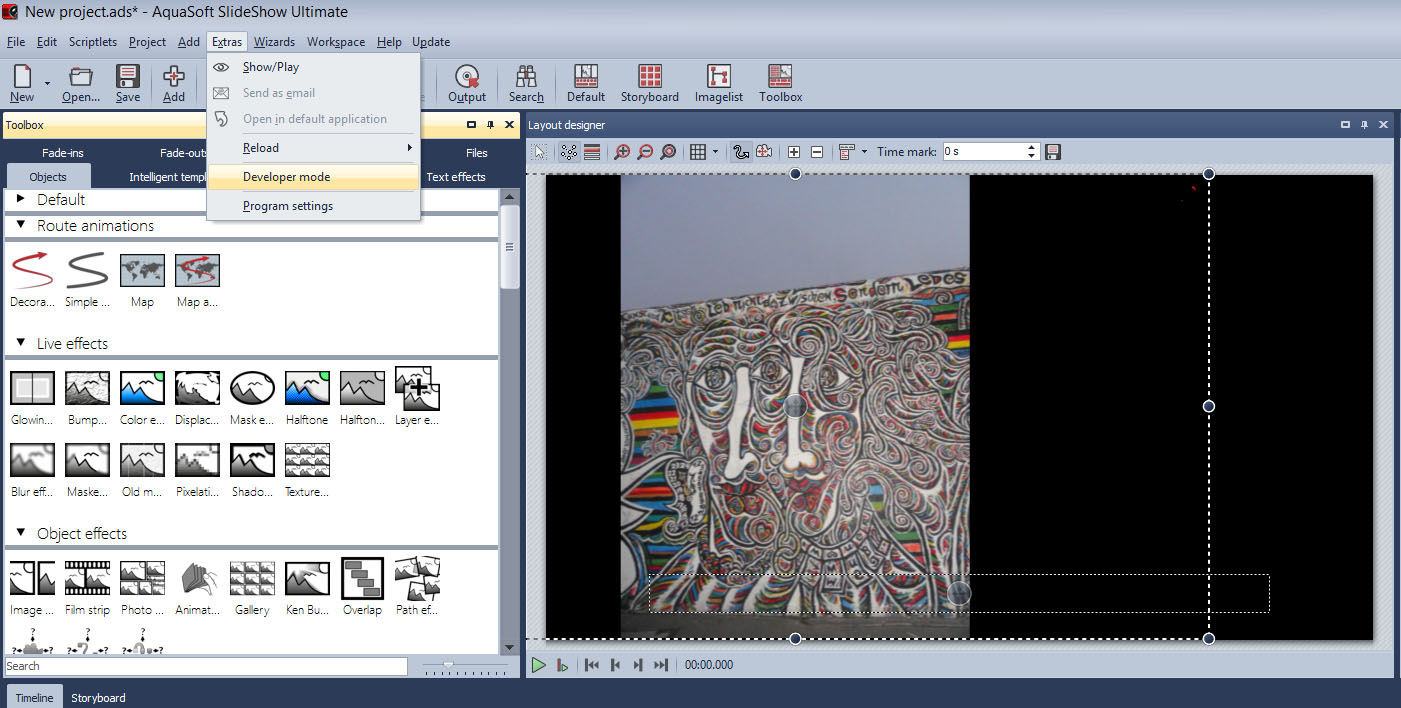Expand the Reload submenu

pyautogui.click(x=313, y=148)
